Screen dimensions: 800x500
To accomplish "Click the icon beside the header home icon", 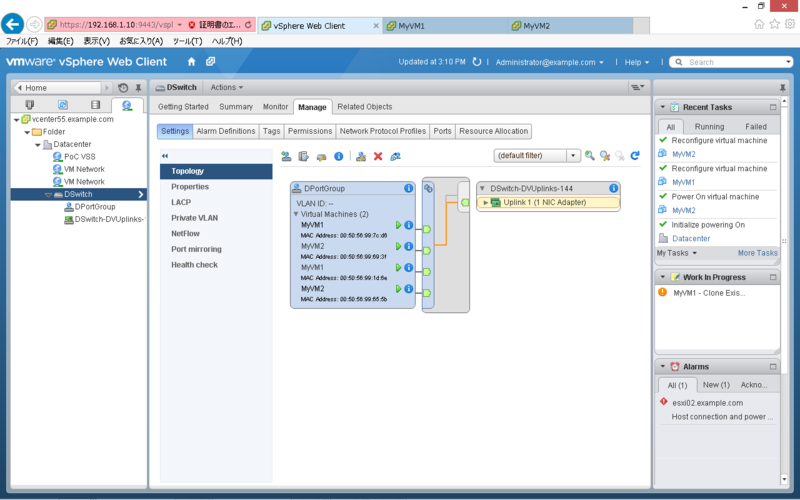I will 210,62.
